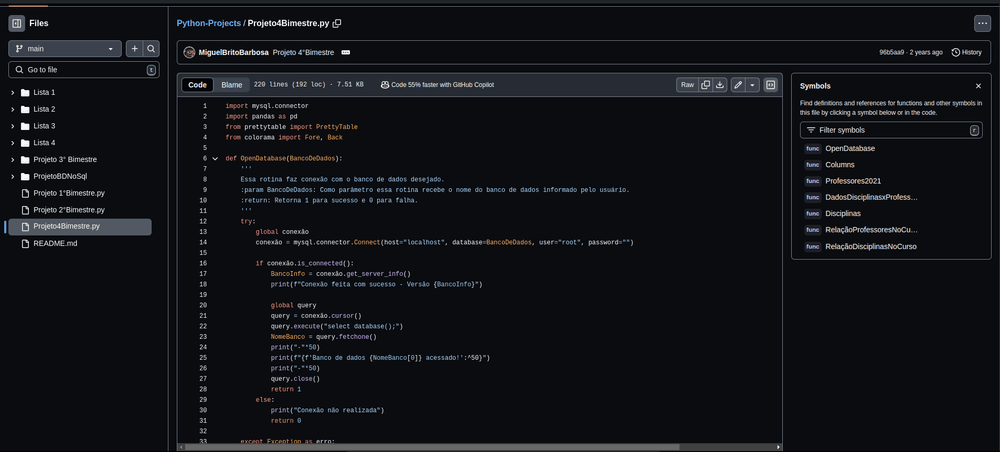Open Projeto 3° Bimestre folder

[x=65, y=159]
